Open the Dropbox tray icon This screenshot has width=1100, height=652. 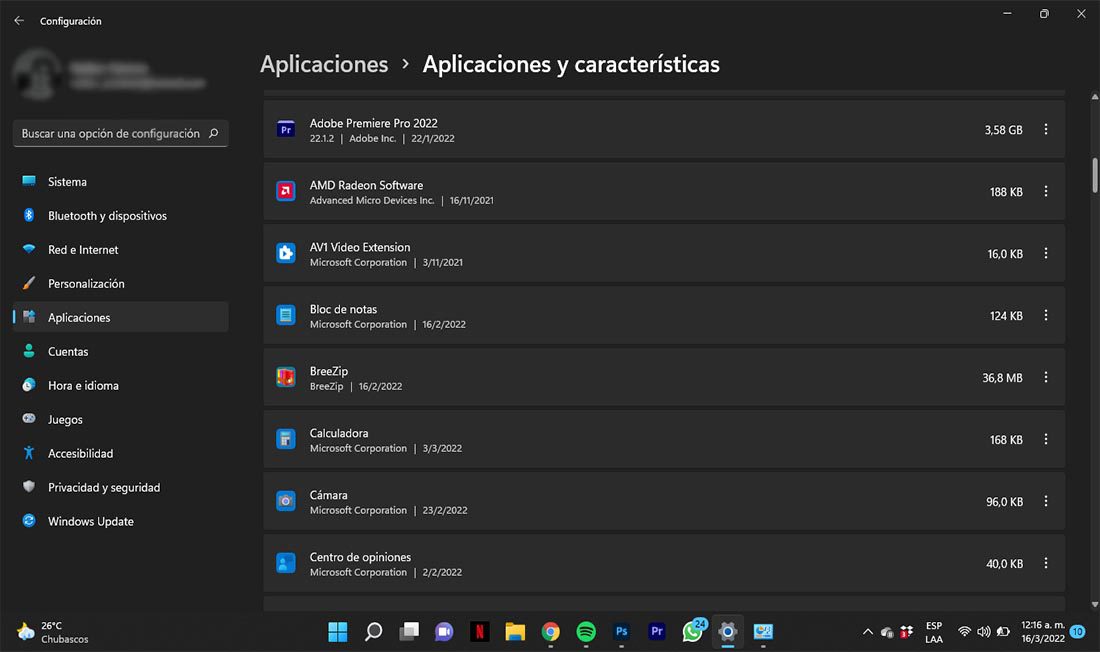point(906,632)
